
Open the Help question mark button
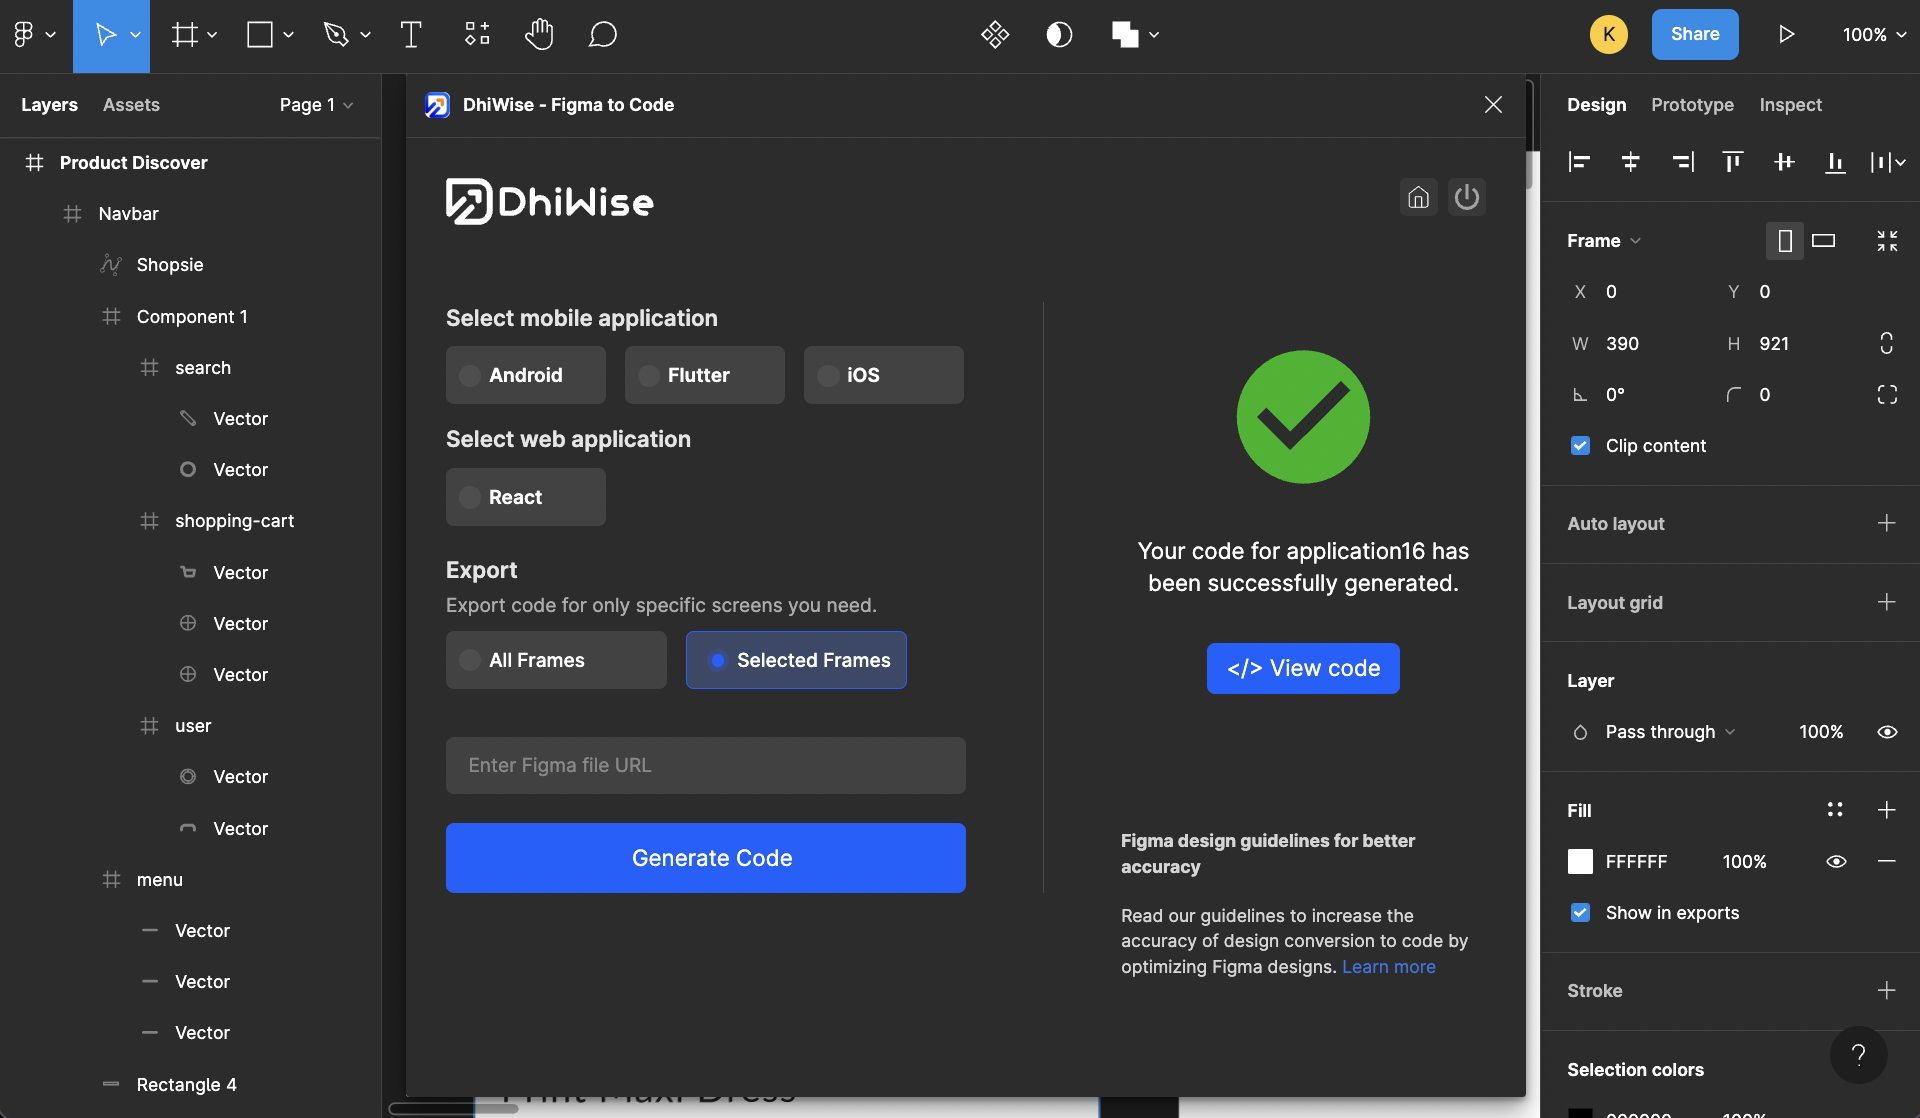1858,1054
